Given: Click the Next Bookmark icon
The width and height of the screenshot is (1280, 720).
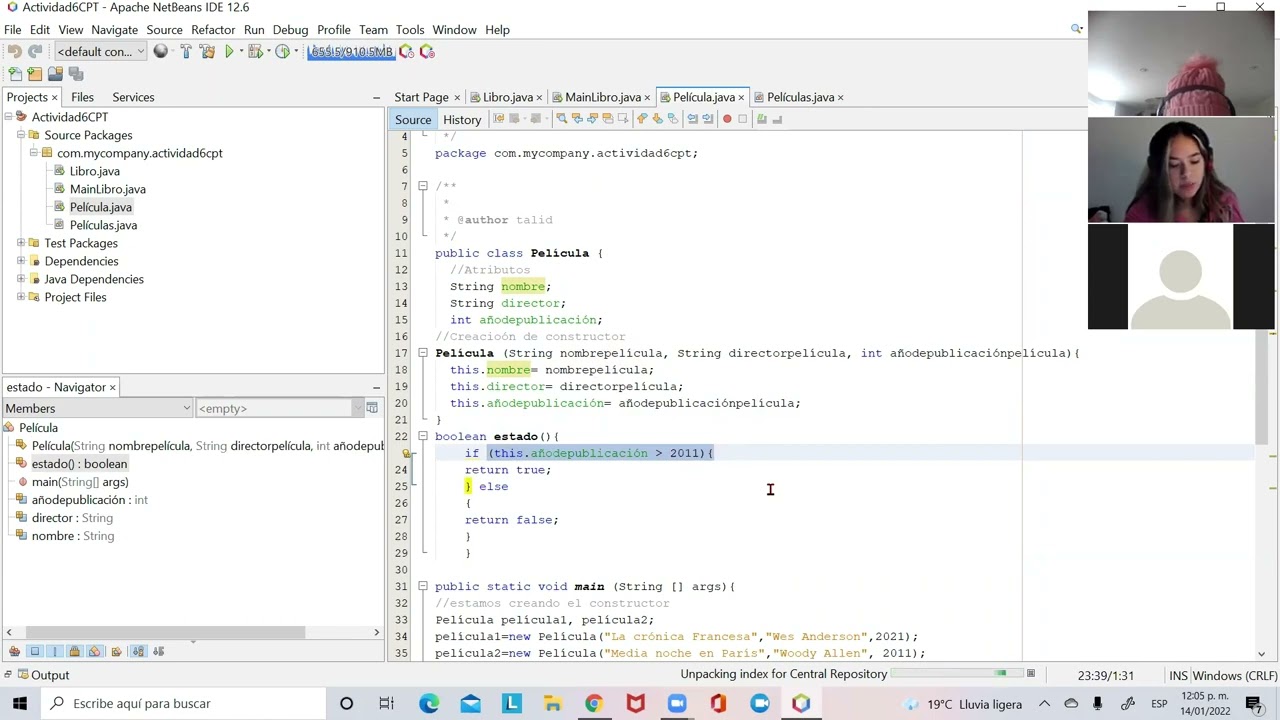Looking at the screenshot, I should coord(657,119).
